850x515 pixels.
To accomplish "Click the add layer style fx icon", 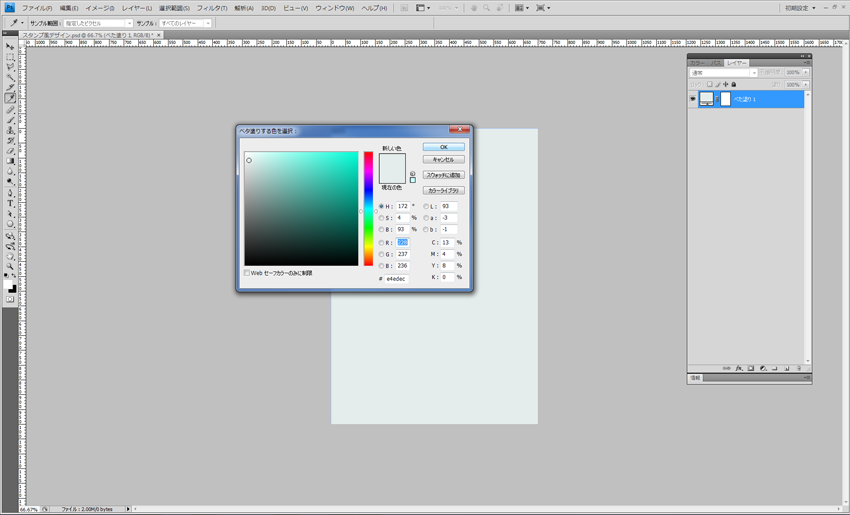I will pyautogui.click(x=739, y=369).
